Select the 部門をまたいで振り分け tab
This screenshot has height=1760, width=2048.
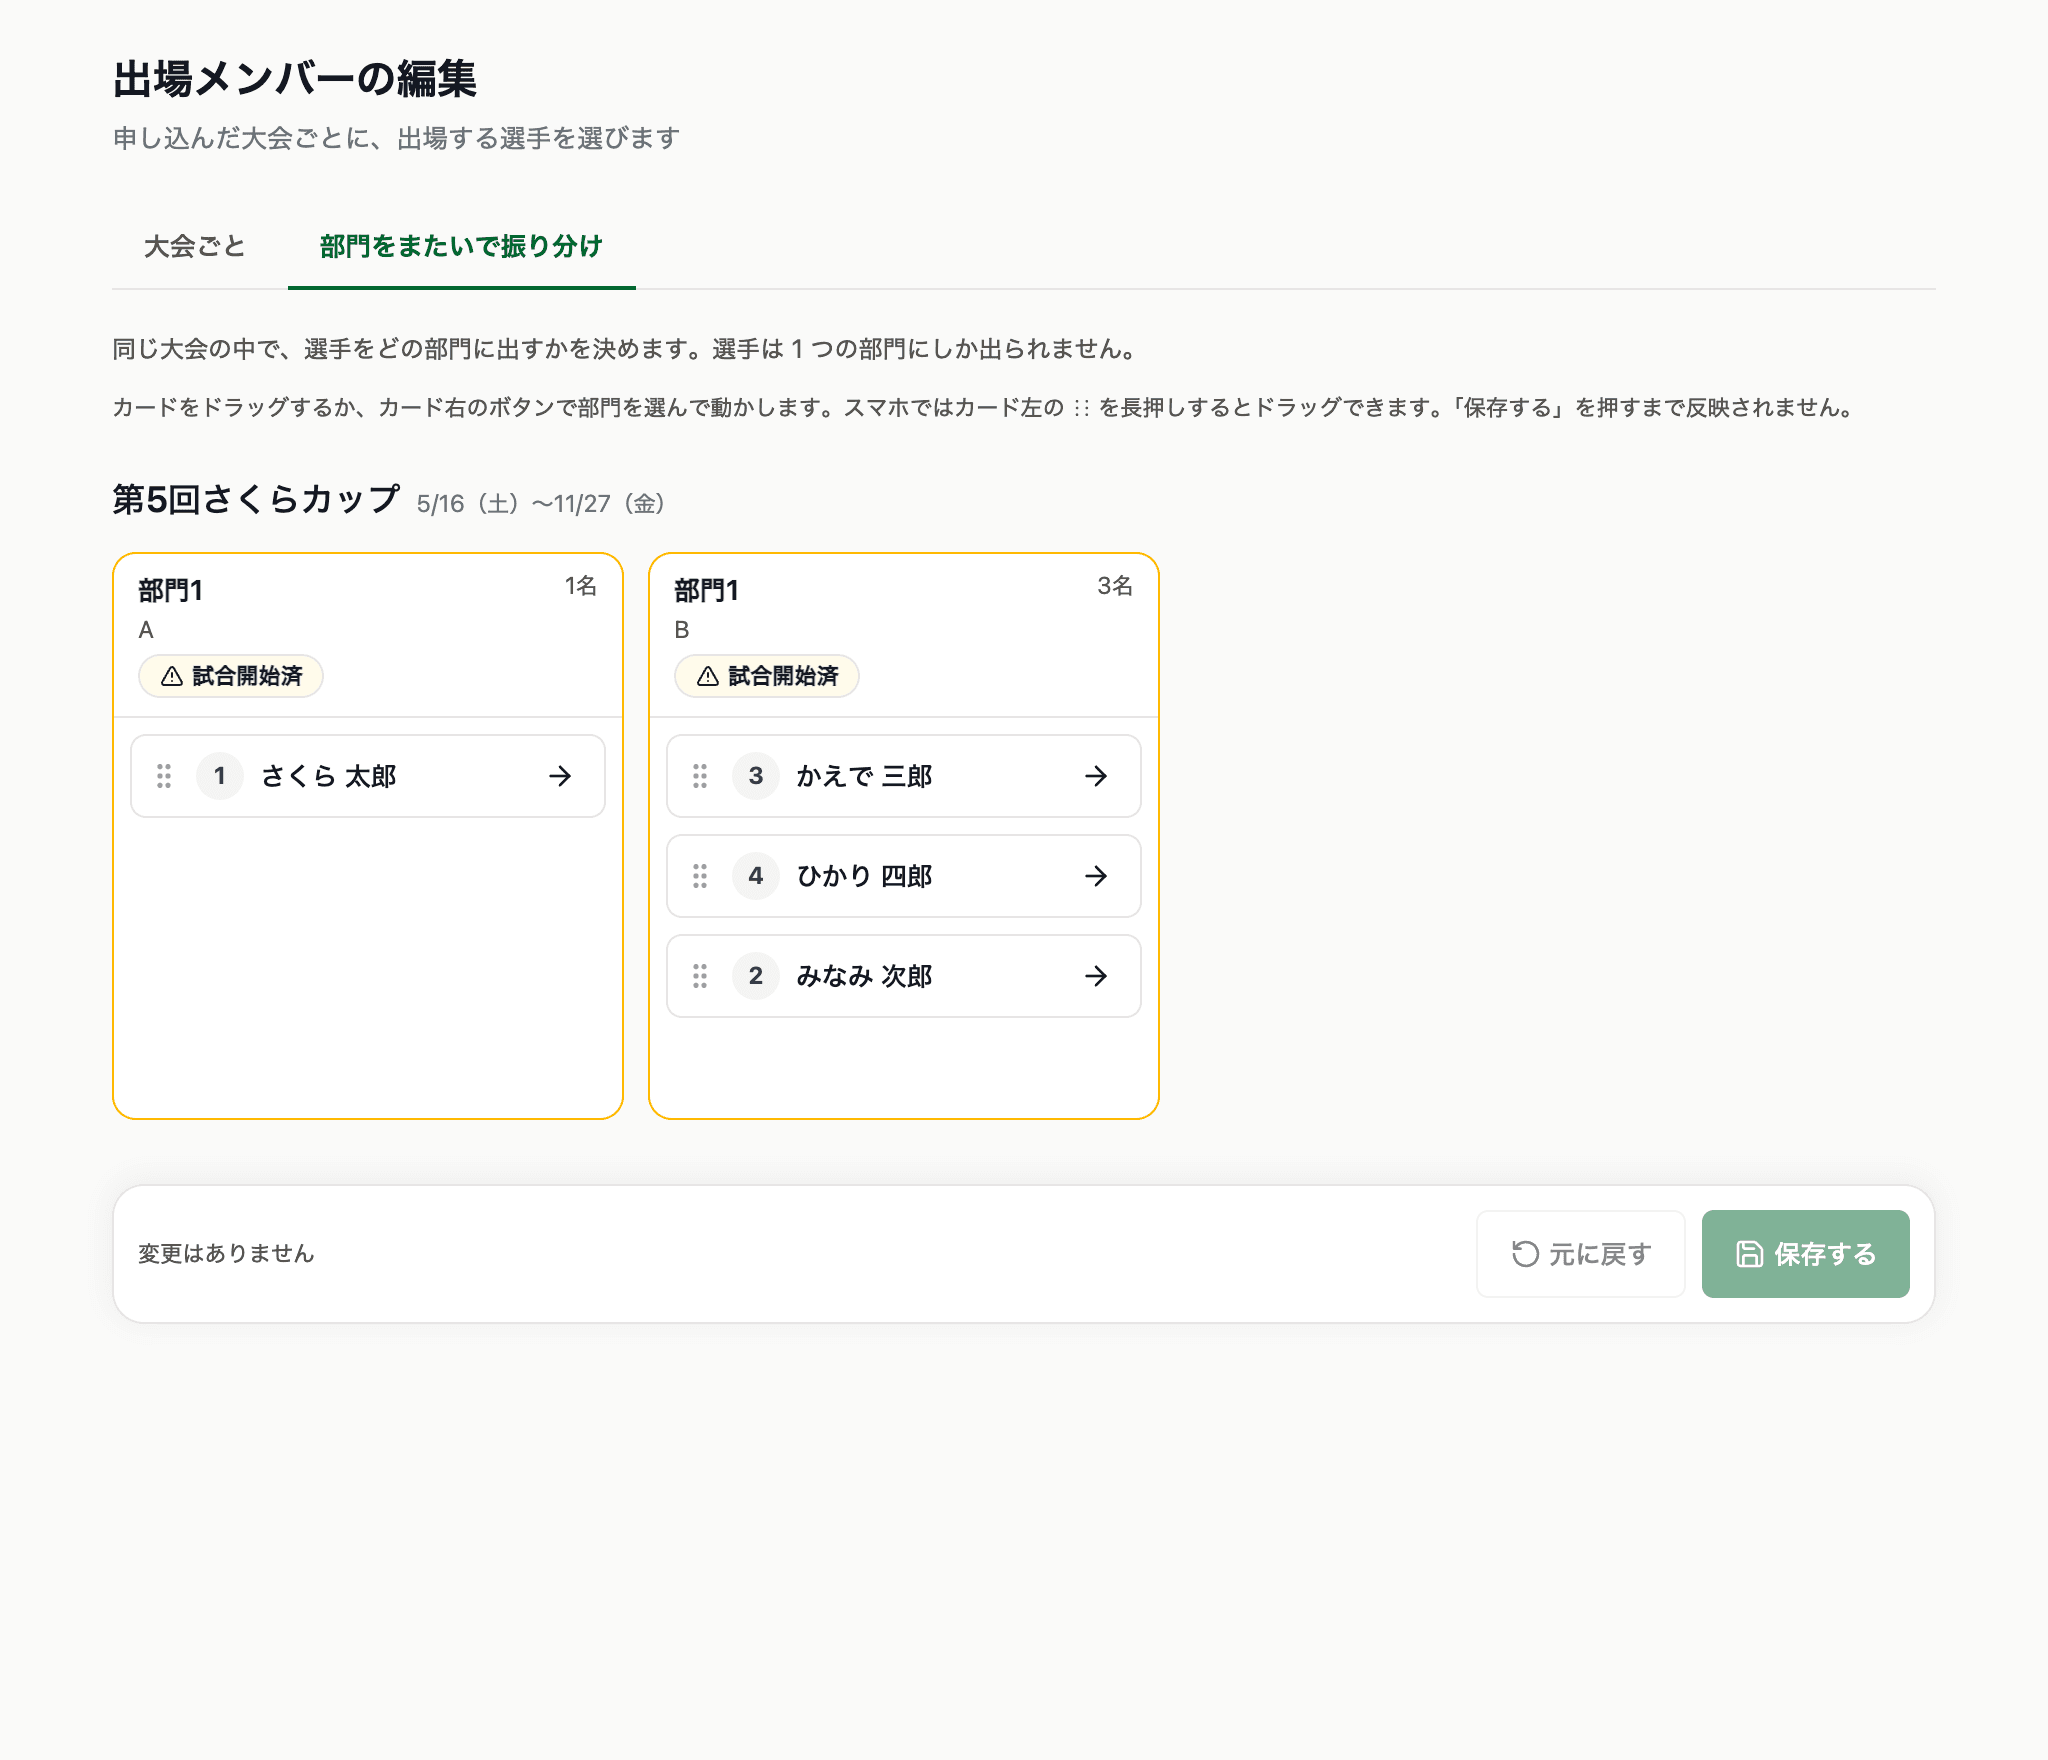461,247
